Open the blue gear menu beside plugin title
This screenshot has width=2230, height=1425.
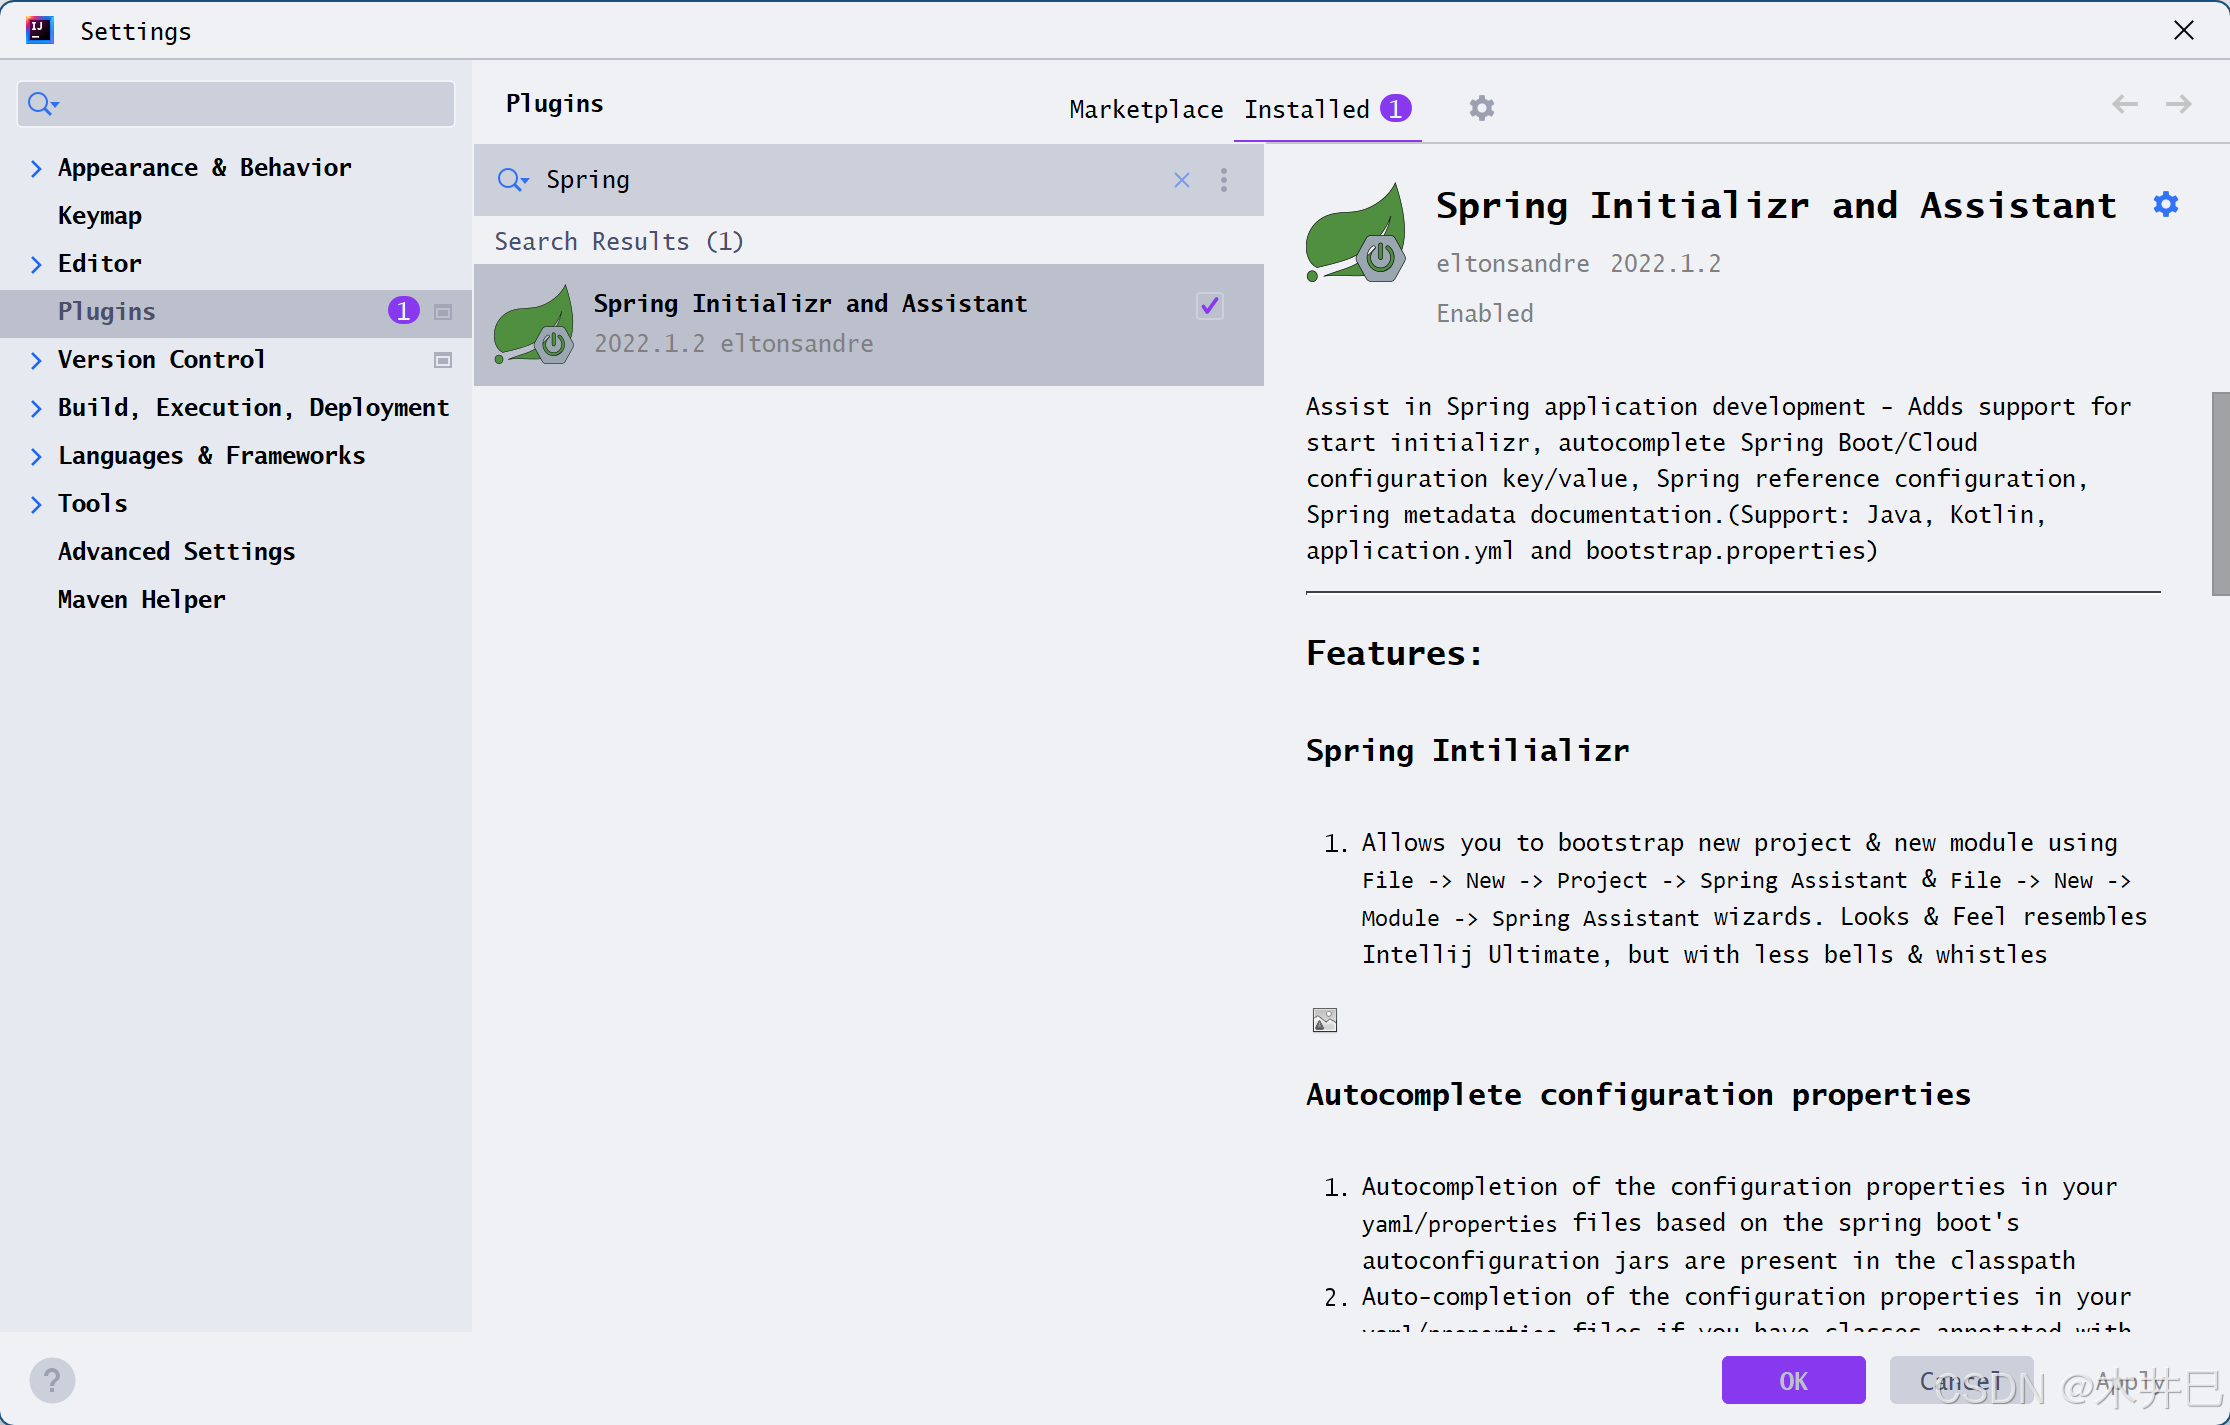[x=2165, y=205]
